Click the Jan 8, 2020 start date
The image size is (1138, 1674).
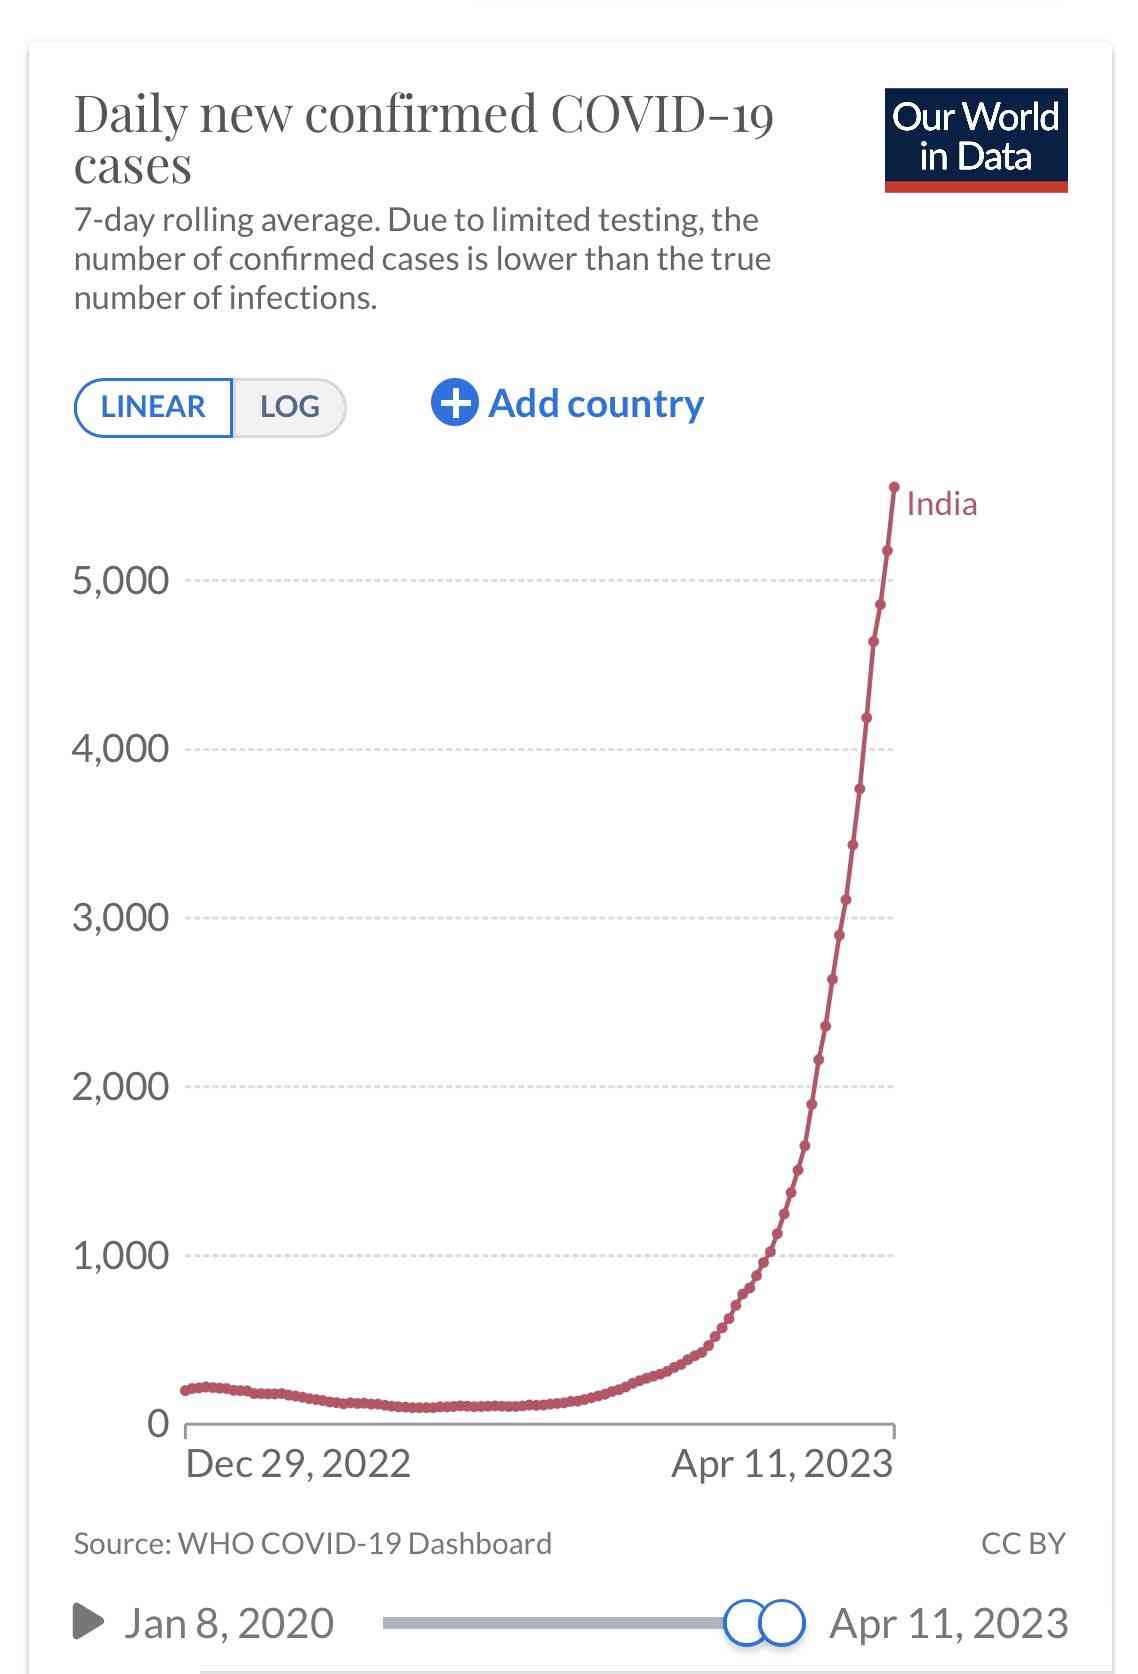[x=228, y=1622]
